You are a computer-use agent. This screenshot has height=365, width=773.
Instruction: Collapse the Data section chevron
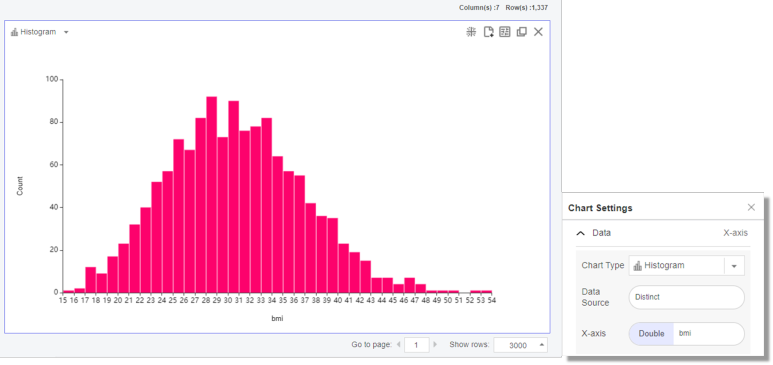pos(581,233)
